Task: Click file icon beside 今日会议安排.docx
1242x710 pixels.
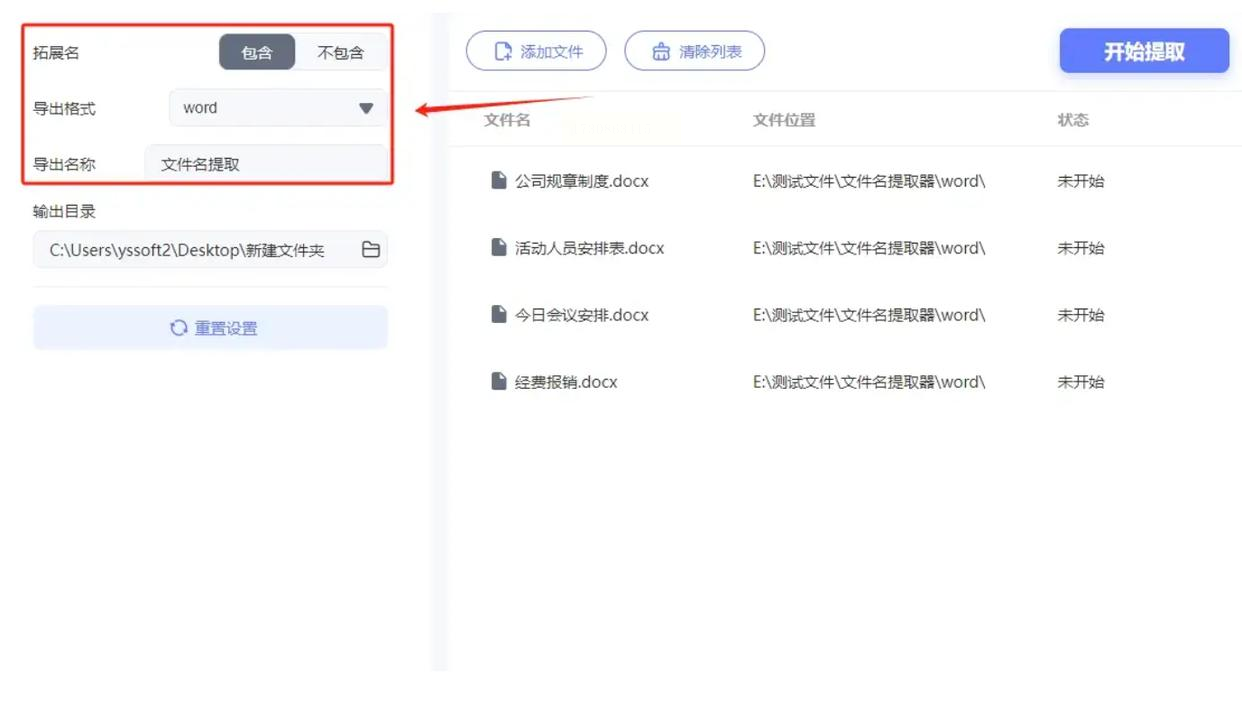Action: [499, 314]
